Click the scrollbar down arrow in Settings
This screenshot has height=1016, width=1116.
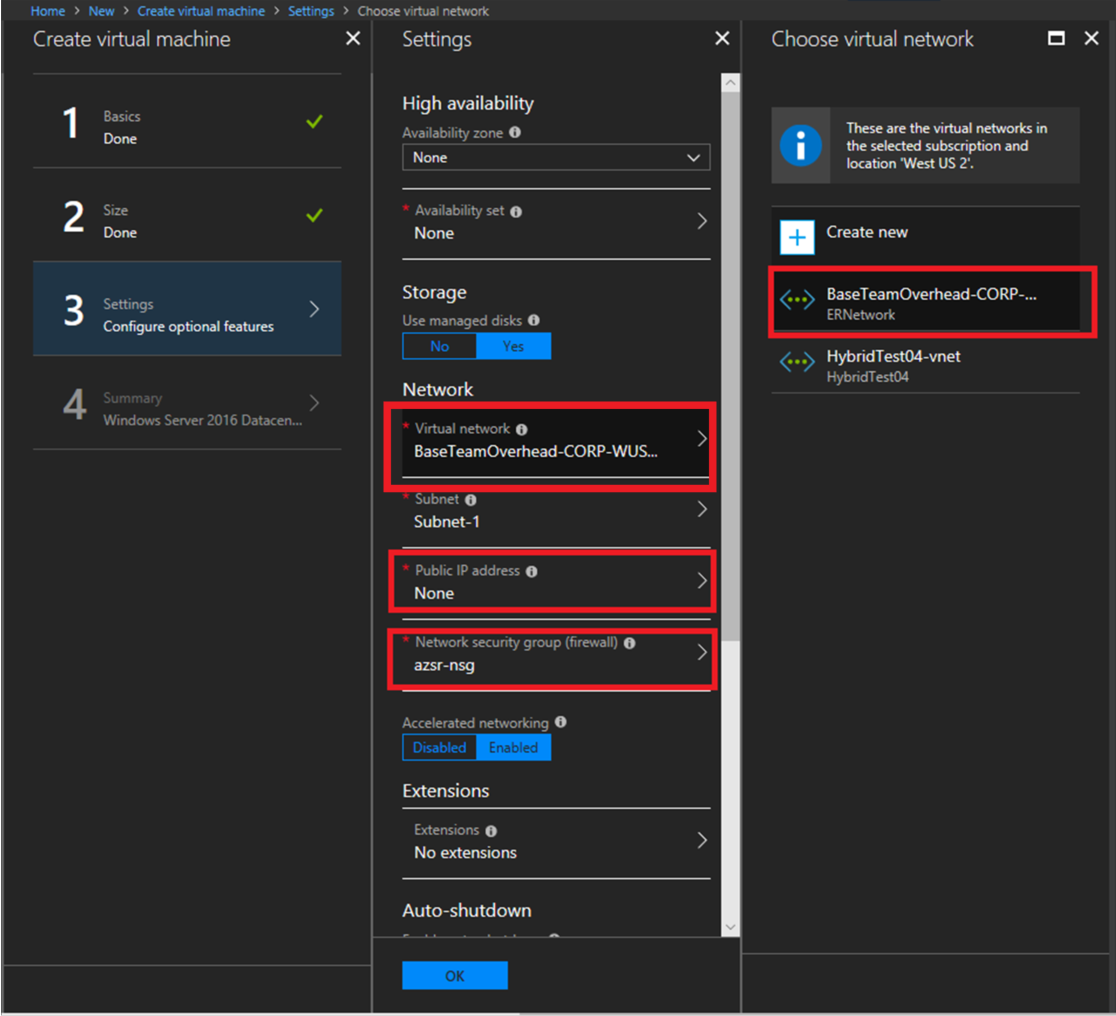[730, 927]
